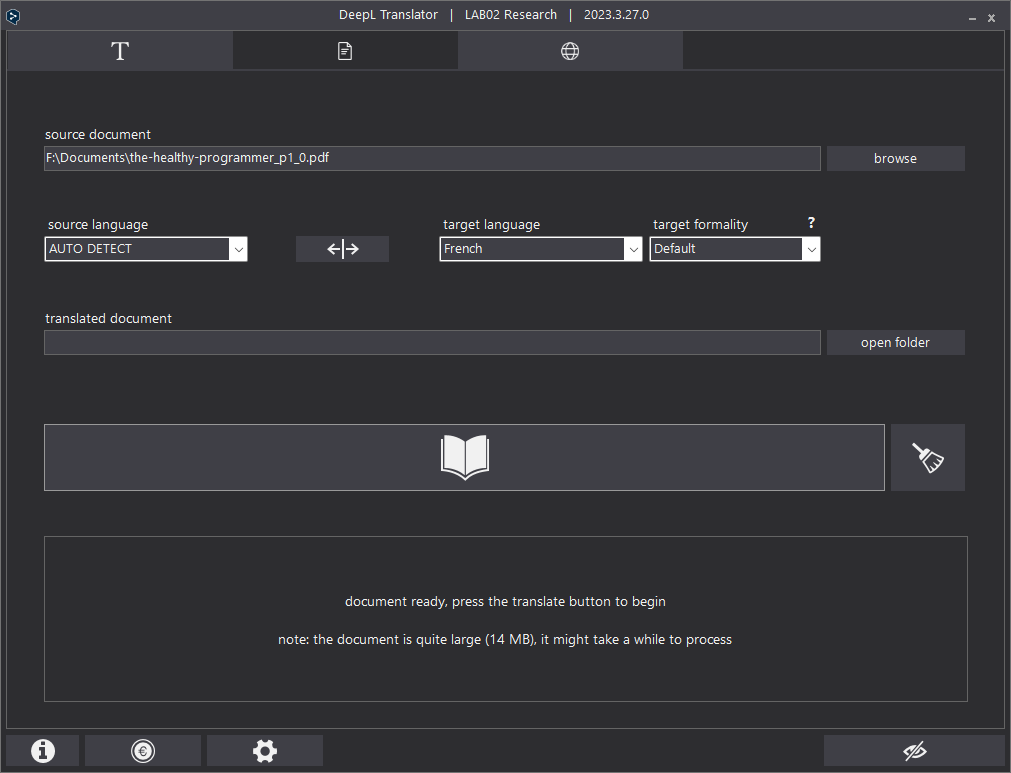Click the large document size note
This screenshot has height=773, width=1011.
505,640
